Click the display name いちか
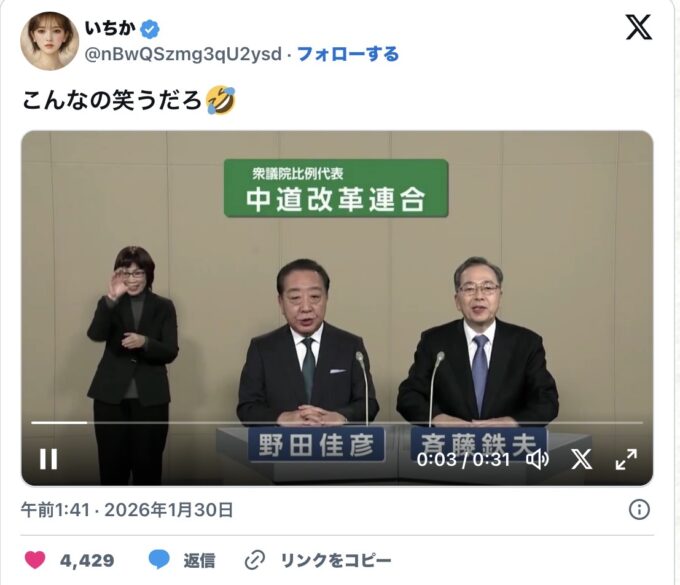Image resolution: width=680 pixels, height=585 pixels. (x=110, y=29)
